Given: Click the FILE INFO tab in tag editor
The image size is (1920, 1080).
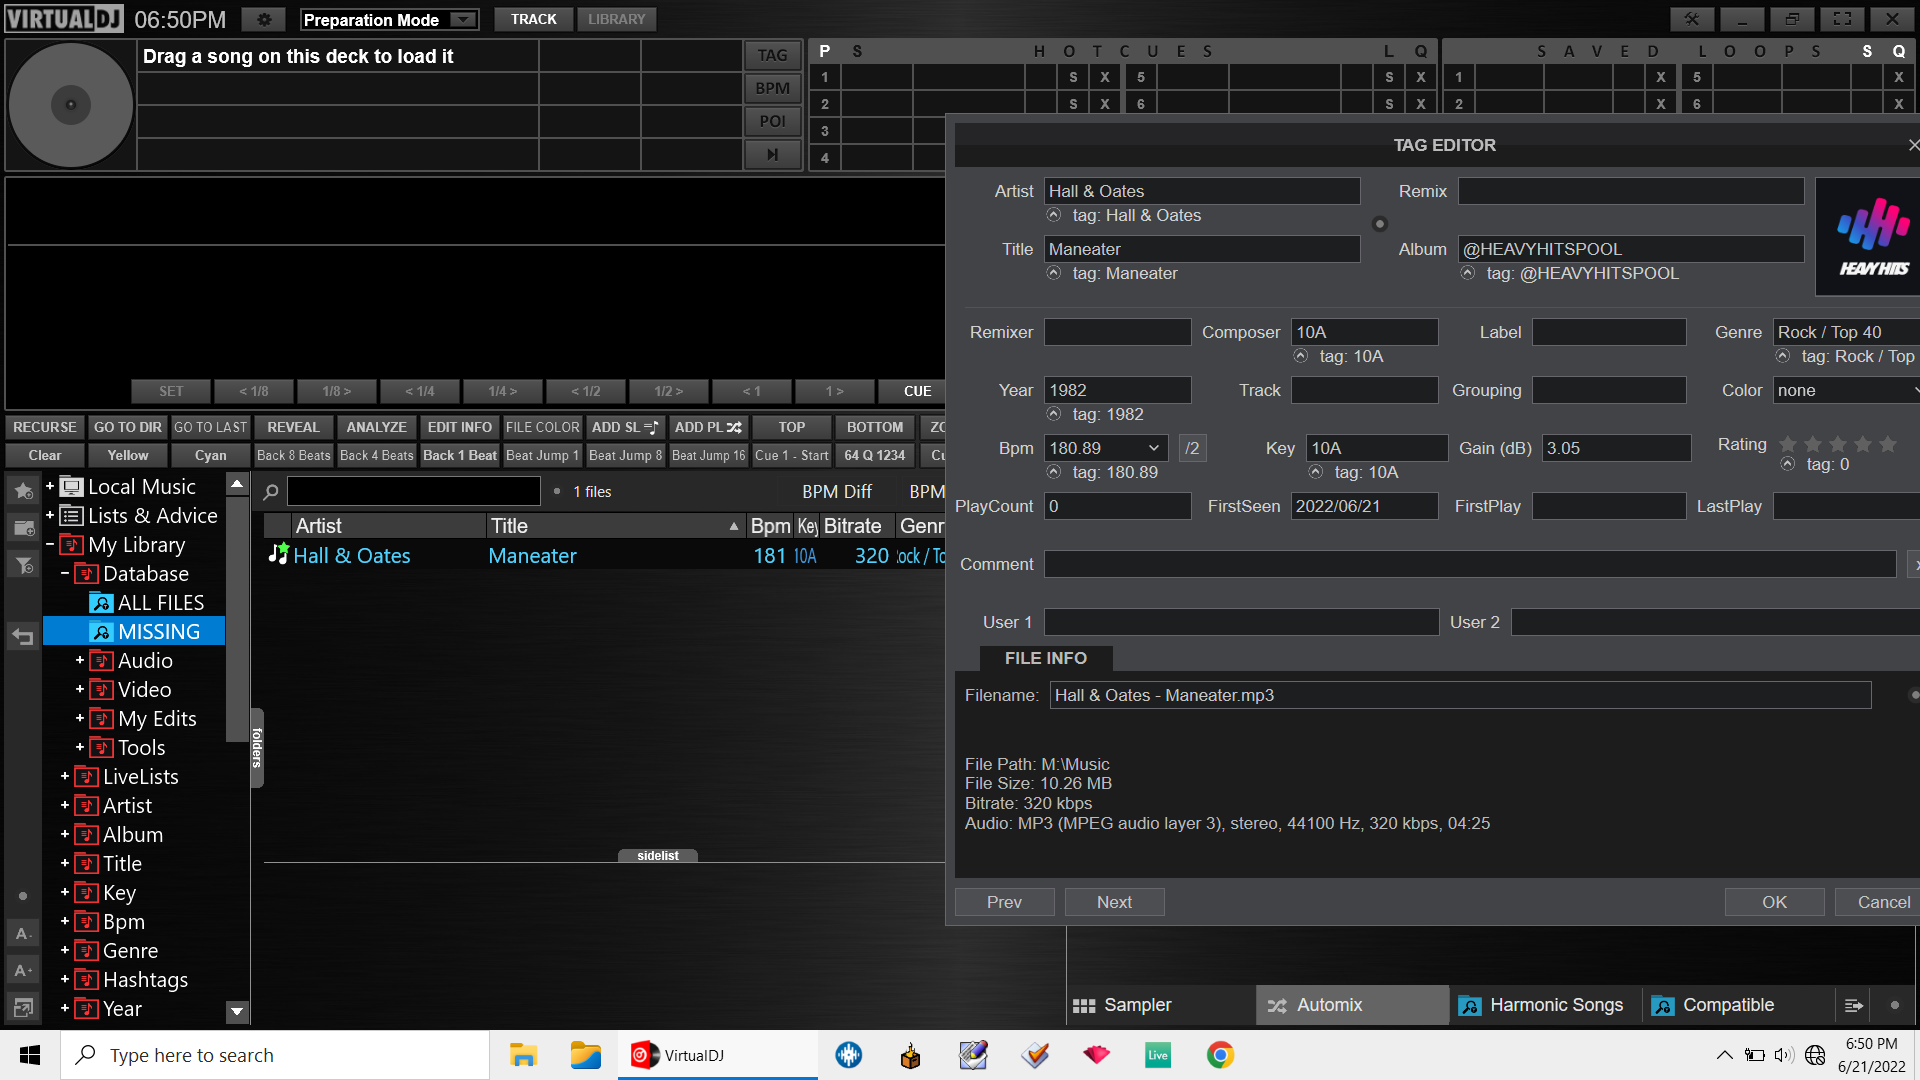Looking at the screenshot, I should (x=1046, y=658).
